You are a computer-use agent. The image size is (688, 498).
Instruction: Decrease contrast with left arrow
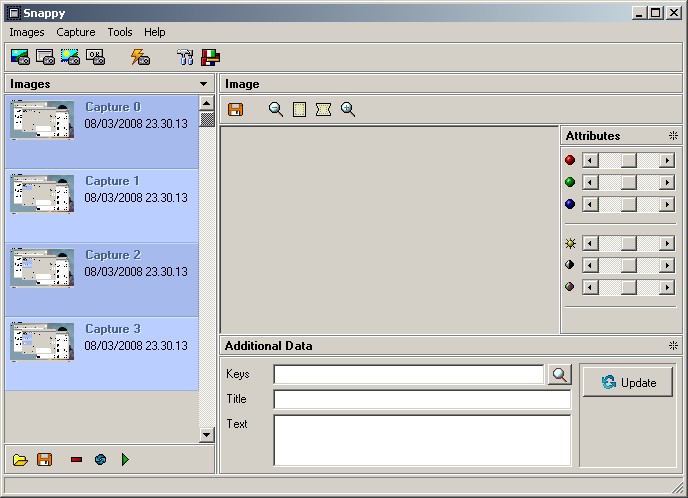(590, 265)
